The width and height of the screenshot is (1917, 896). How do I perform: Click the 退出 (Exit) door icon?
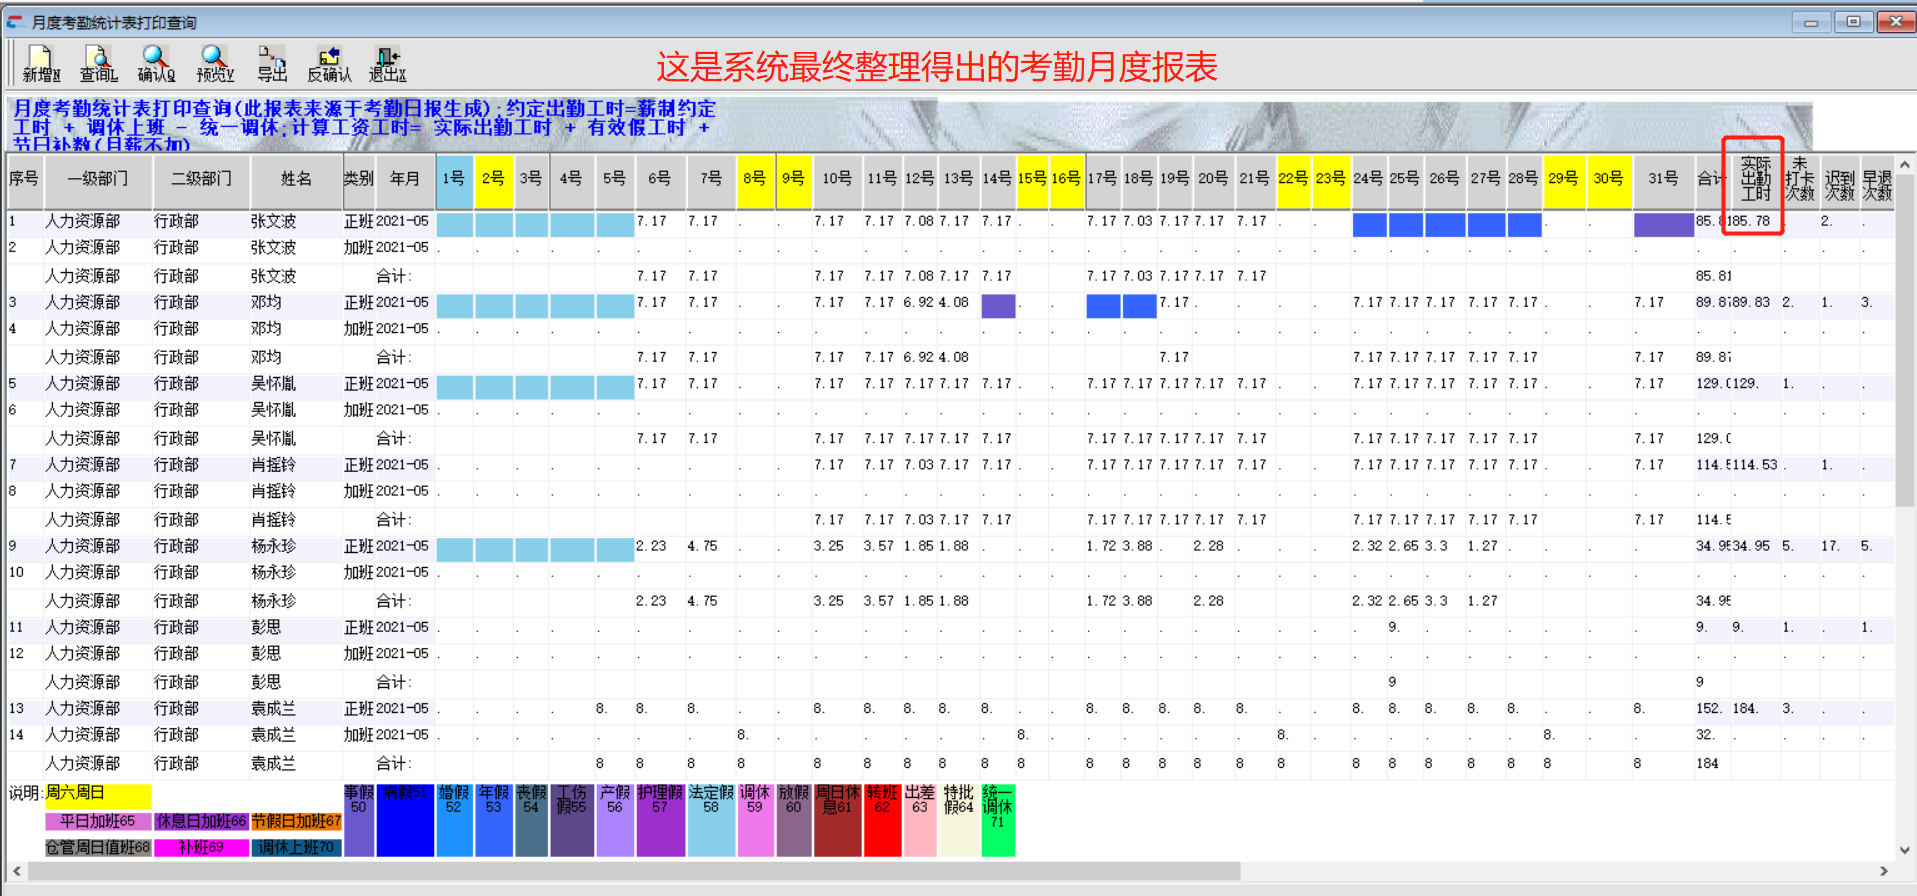pos(387,64)
